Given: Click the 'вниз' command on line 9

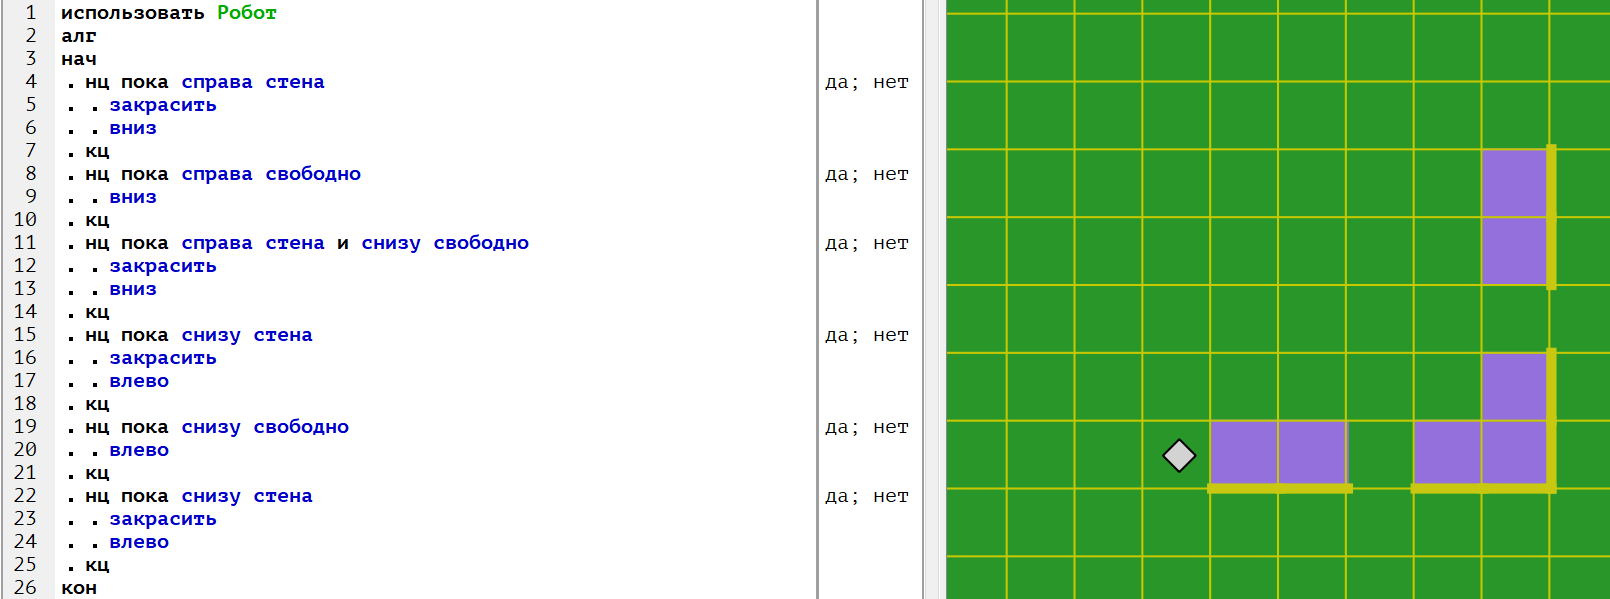Looking at the screenshot, I should pyautogui.click(x=133, y=197).
